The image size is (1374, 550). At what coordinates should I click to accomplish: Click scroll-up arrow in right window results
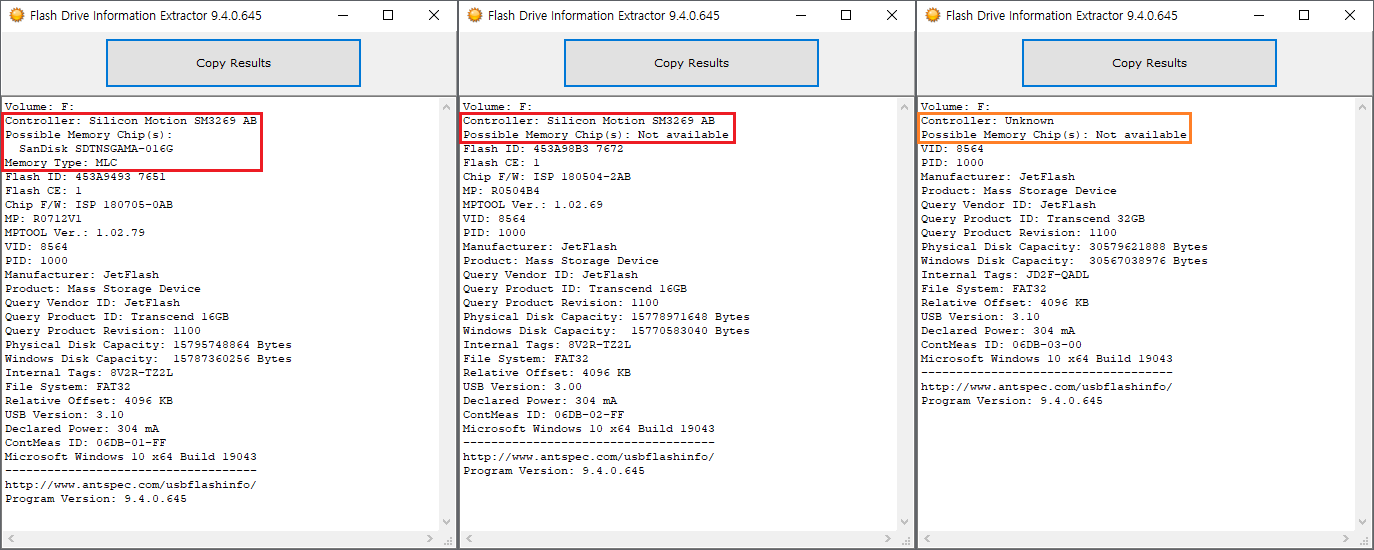pyautogui.click(x=1362, y=107)
